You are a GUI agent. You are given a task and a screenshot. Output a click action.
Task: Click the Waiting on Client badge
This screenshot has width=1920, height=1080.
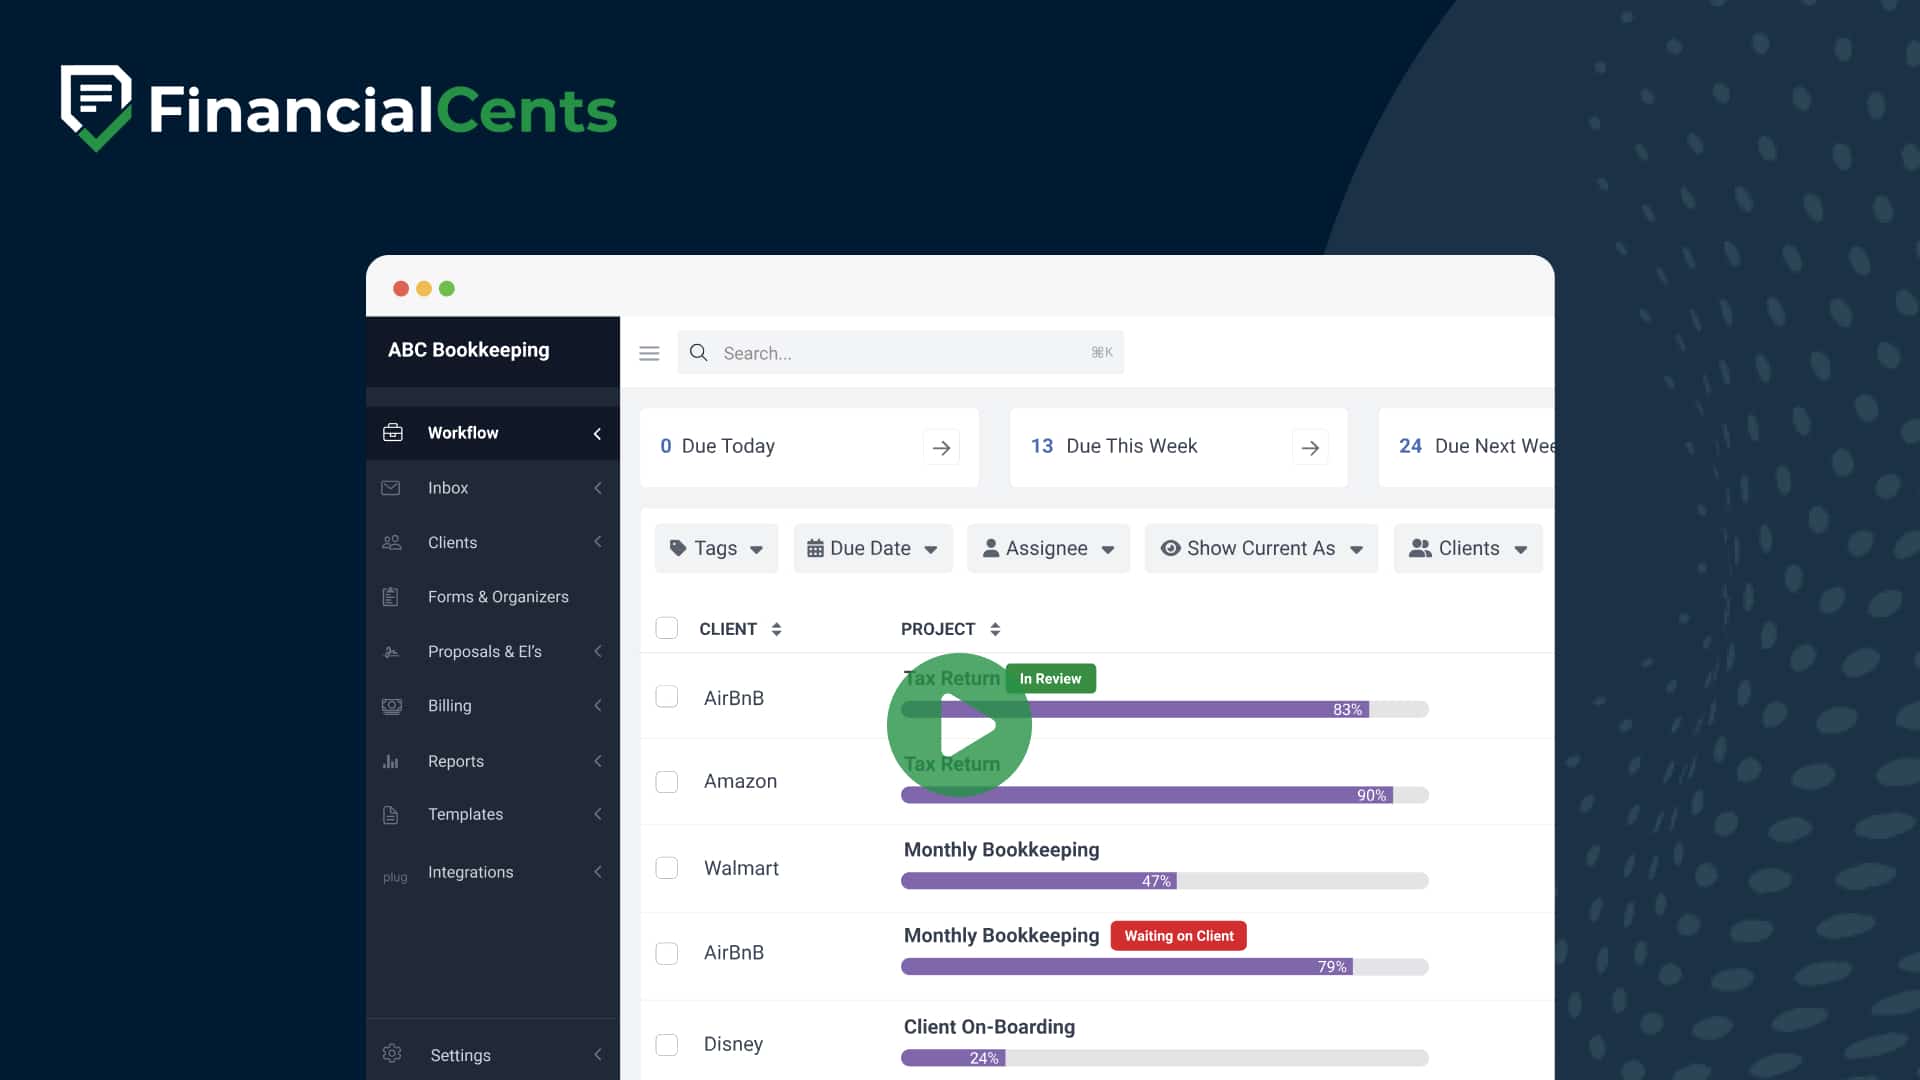[x=1178, y=936]
